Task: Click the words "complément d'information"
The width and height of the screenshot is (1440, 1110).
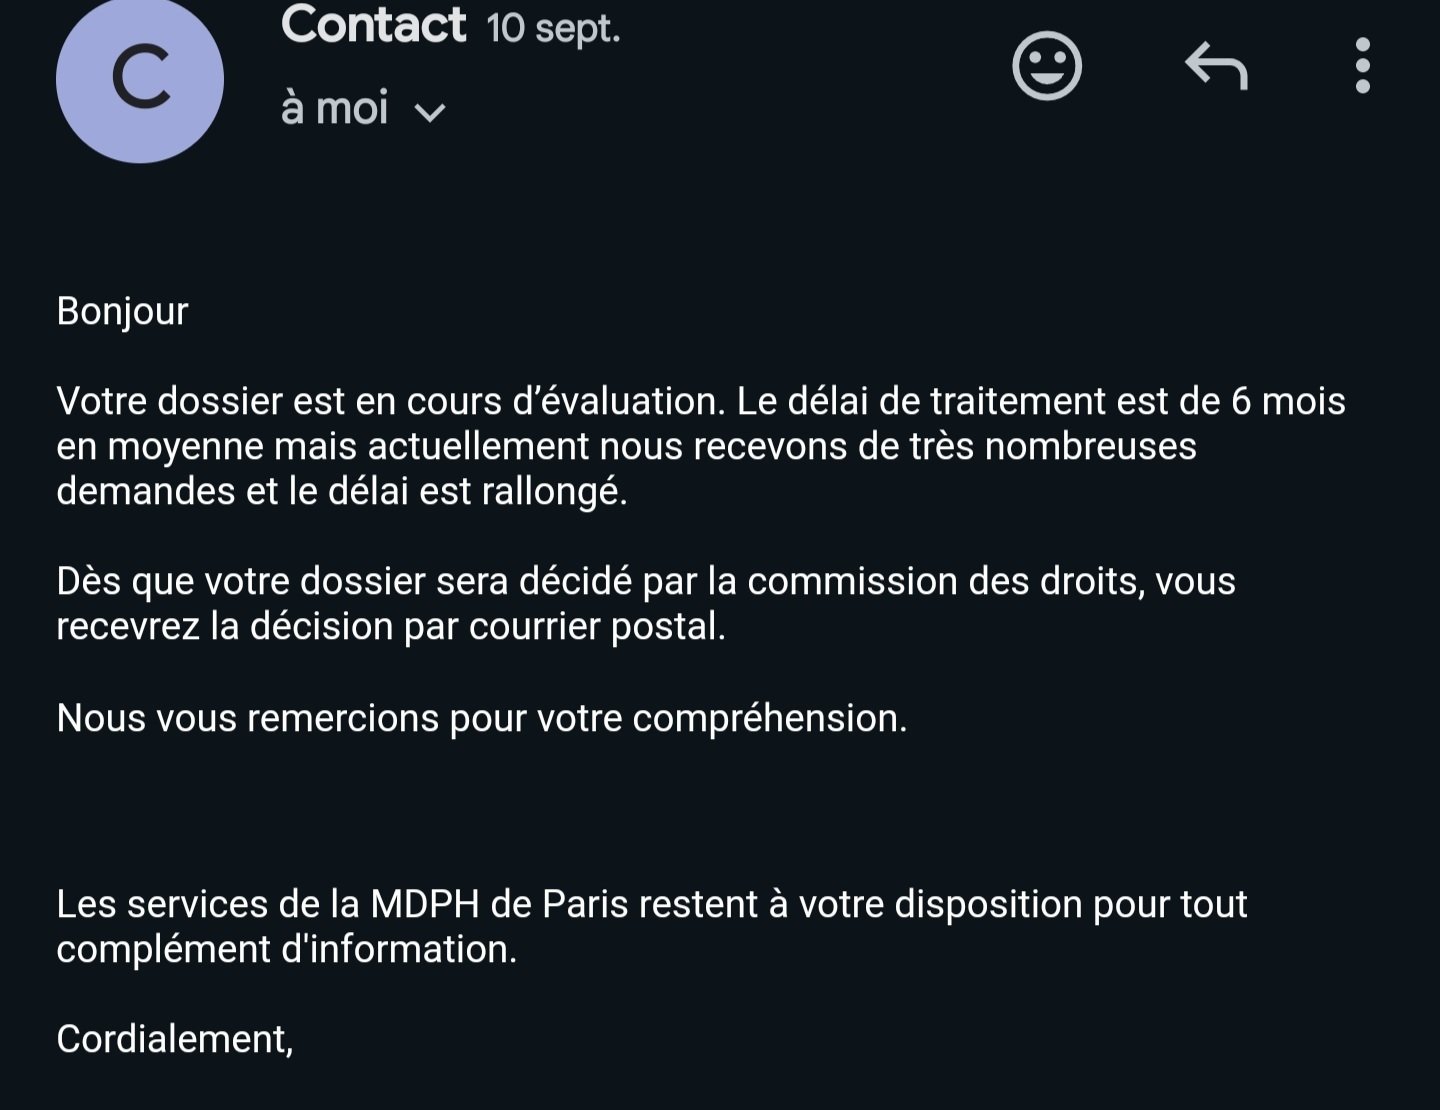Action: pos(286,949)
